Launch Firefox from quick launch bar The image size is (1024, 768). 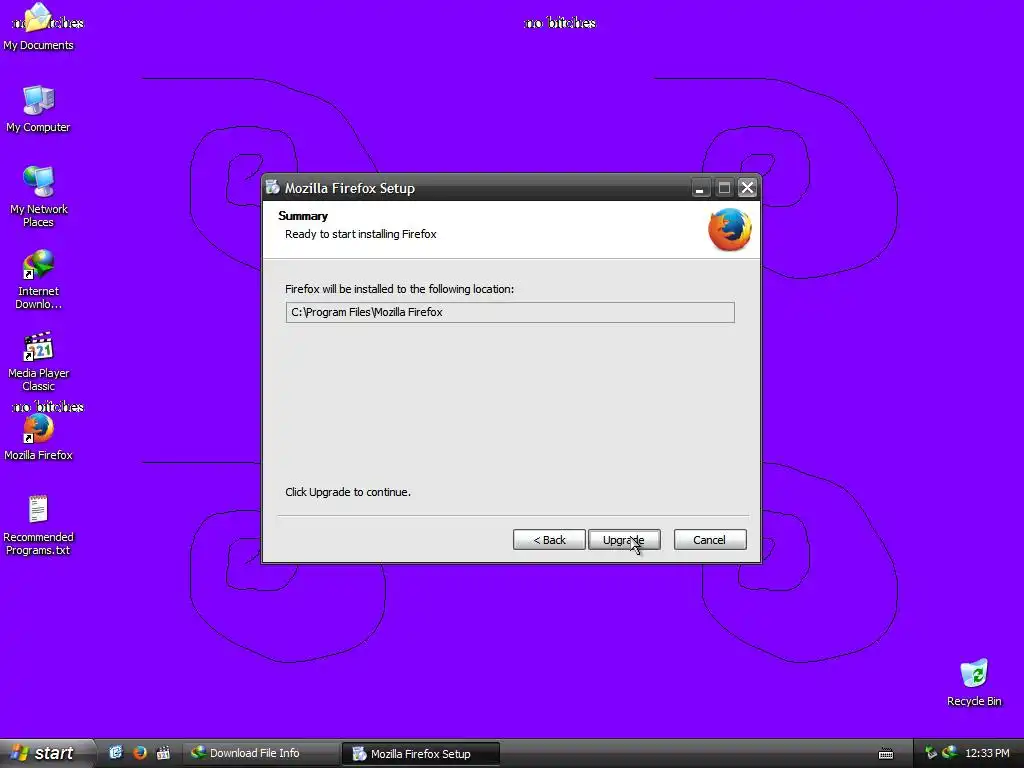140,753
